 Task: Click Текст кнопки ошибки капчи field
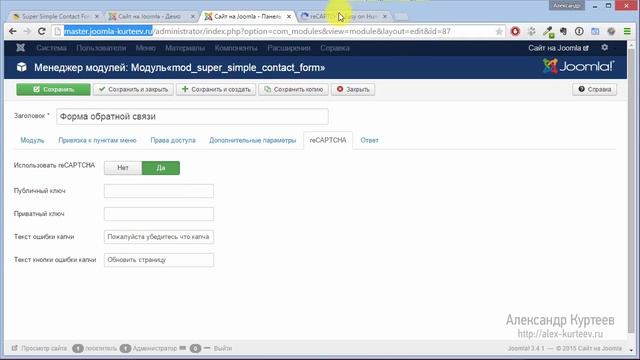(x=159, y=260)
